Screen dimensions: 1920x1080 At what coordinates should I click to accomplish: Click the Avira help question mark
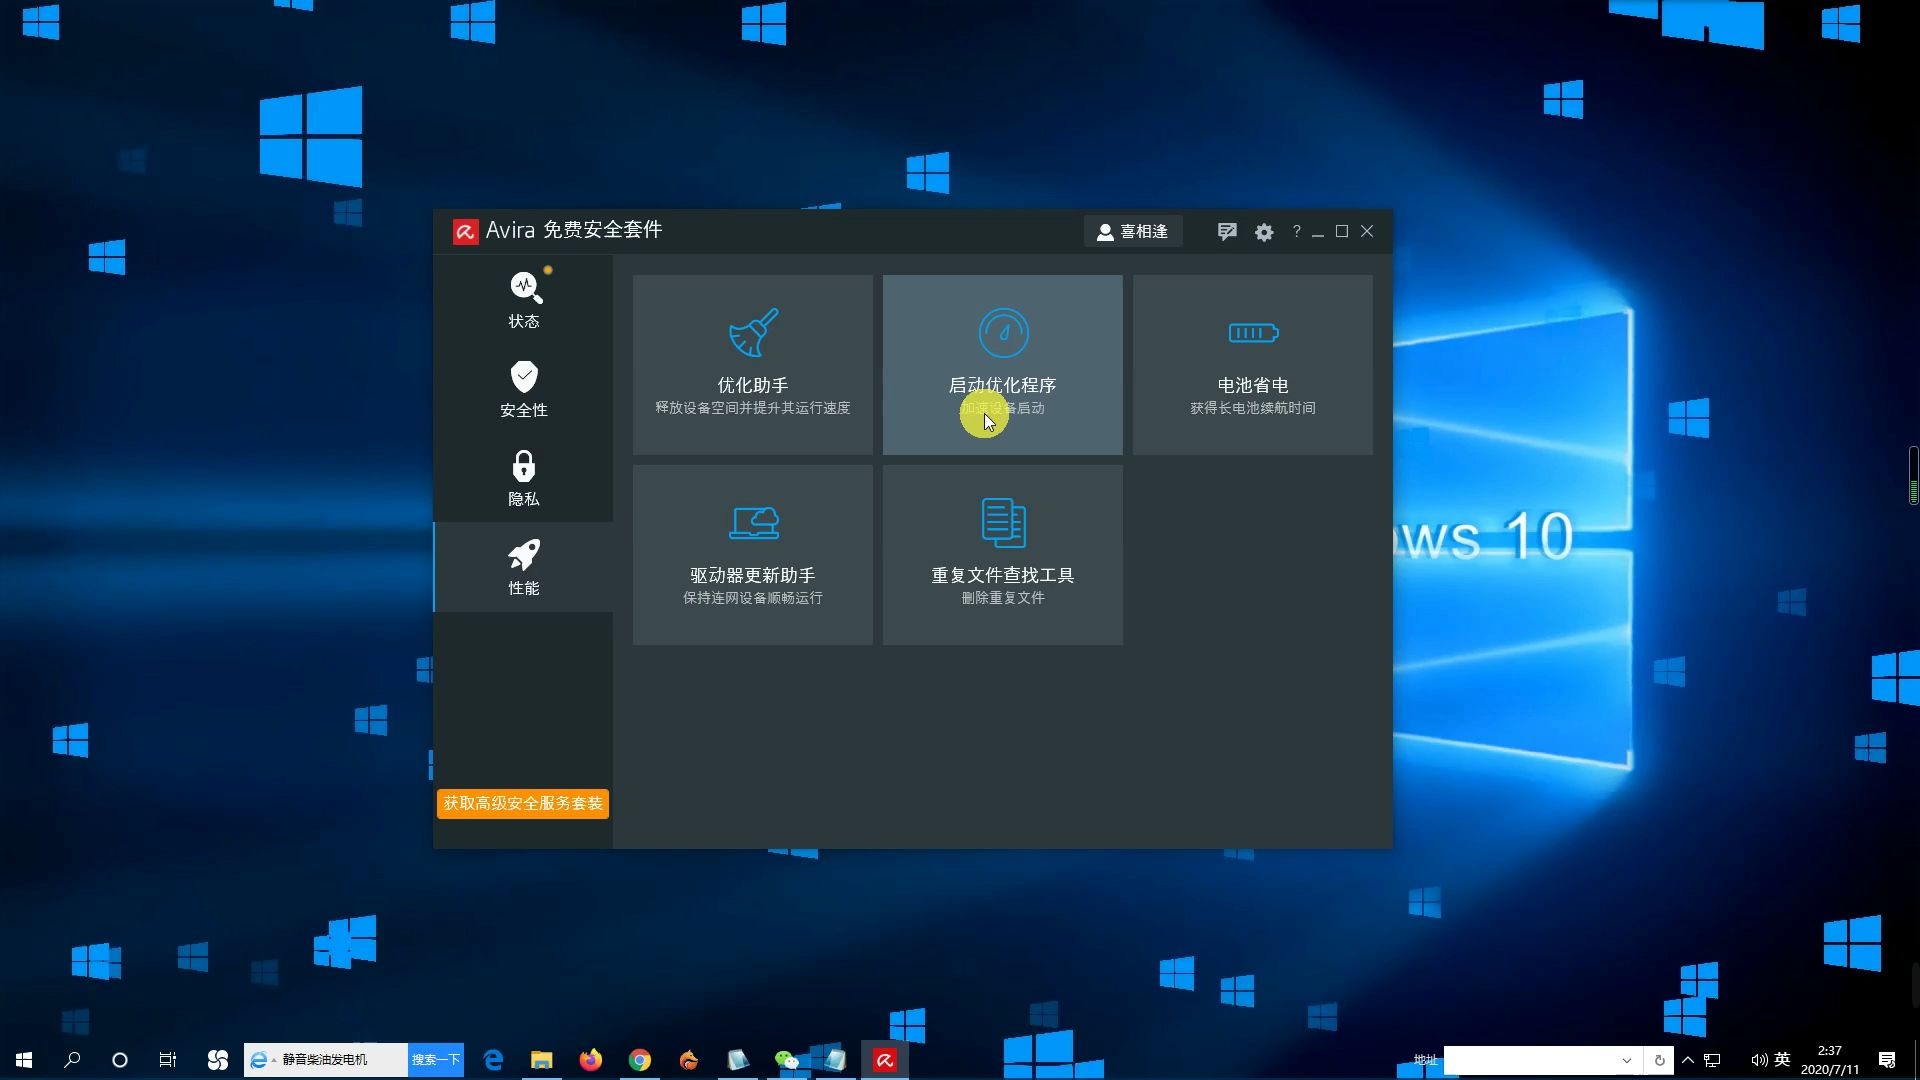(1296, 231)
